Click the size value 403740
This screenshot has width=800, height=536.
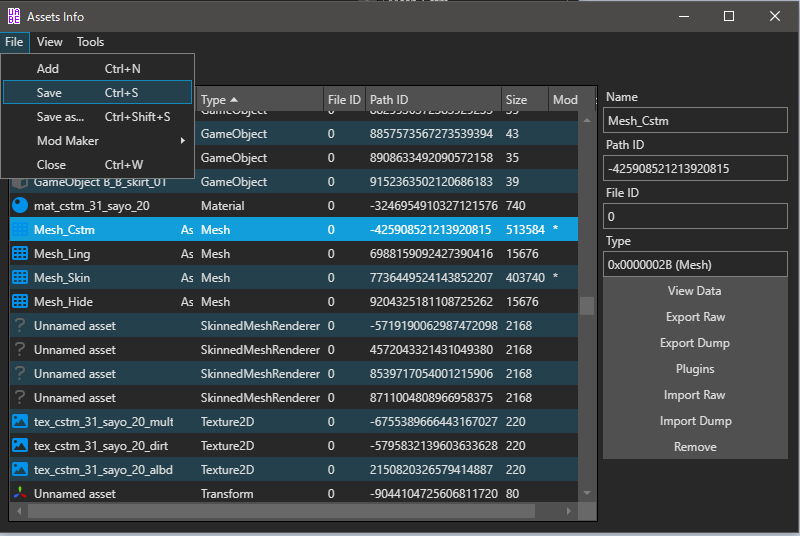pos(525,277)
